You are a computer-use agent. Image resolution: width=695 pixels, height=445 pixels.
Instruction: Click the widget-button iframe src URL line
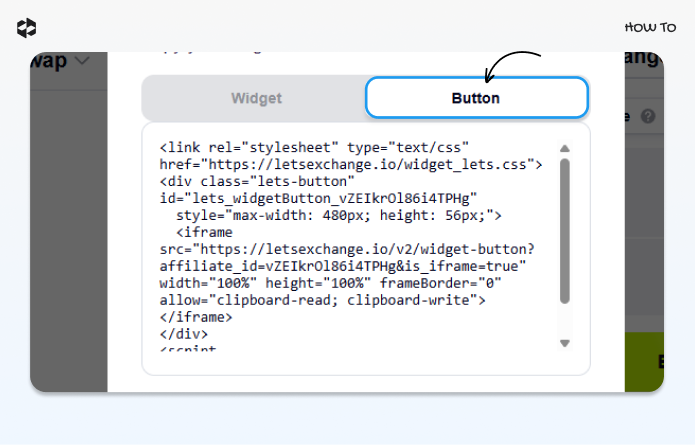point(347,249)
